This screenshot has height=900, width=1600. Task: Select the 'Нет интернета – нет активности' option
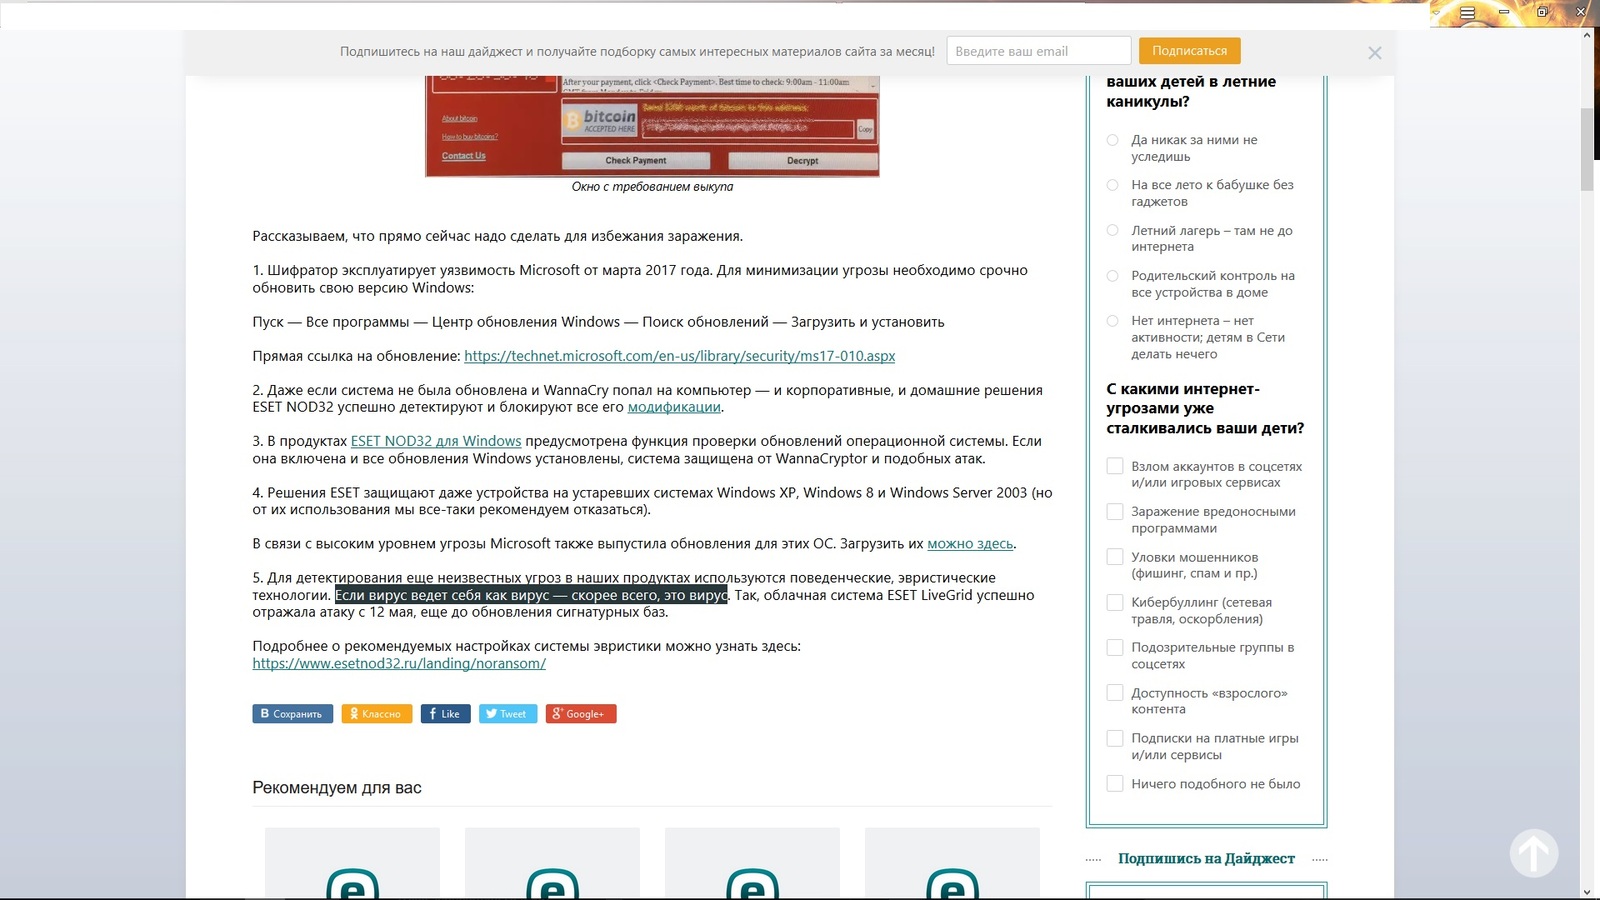[x=1112, y=321]
